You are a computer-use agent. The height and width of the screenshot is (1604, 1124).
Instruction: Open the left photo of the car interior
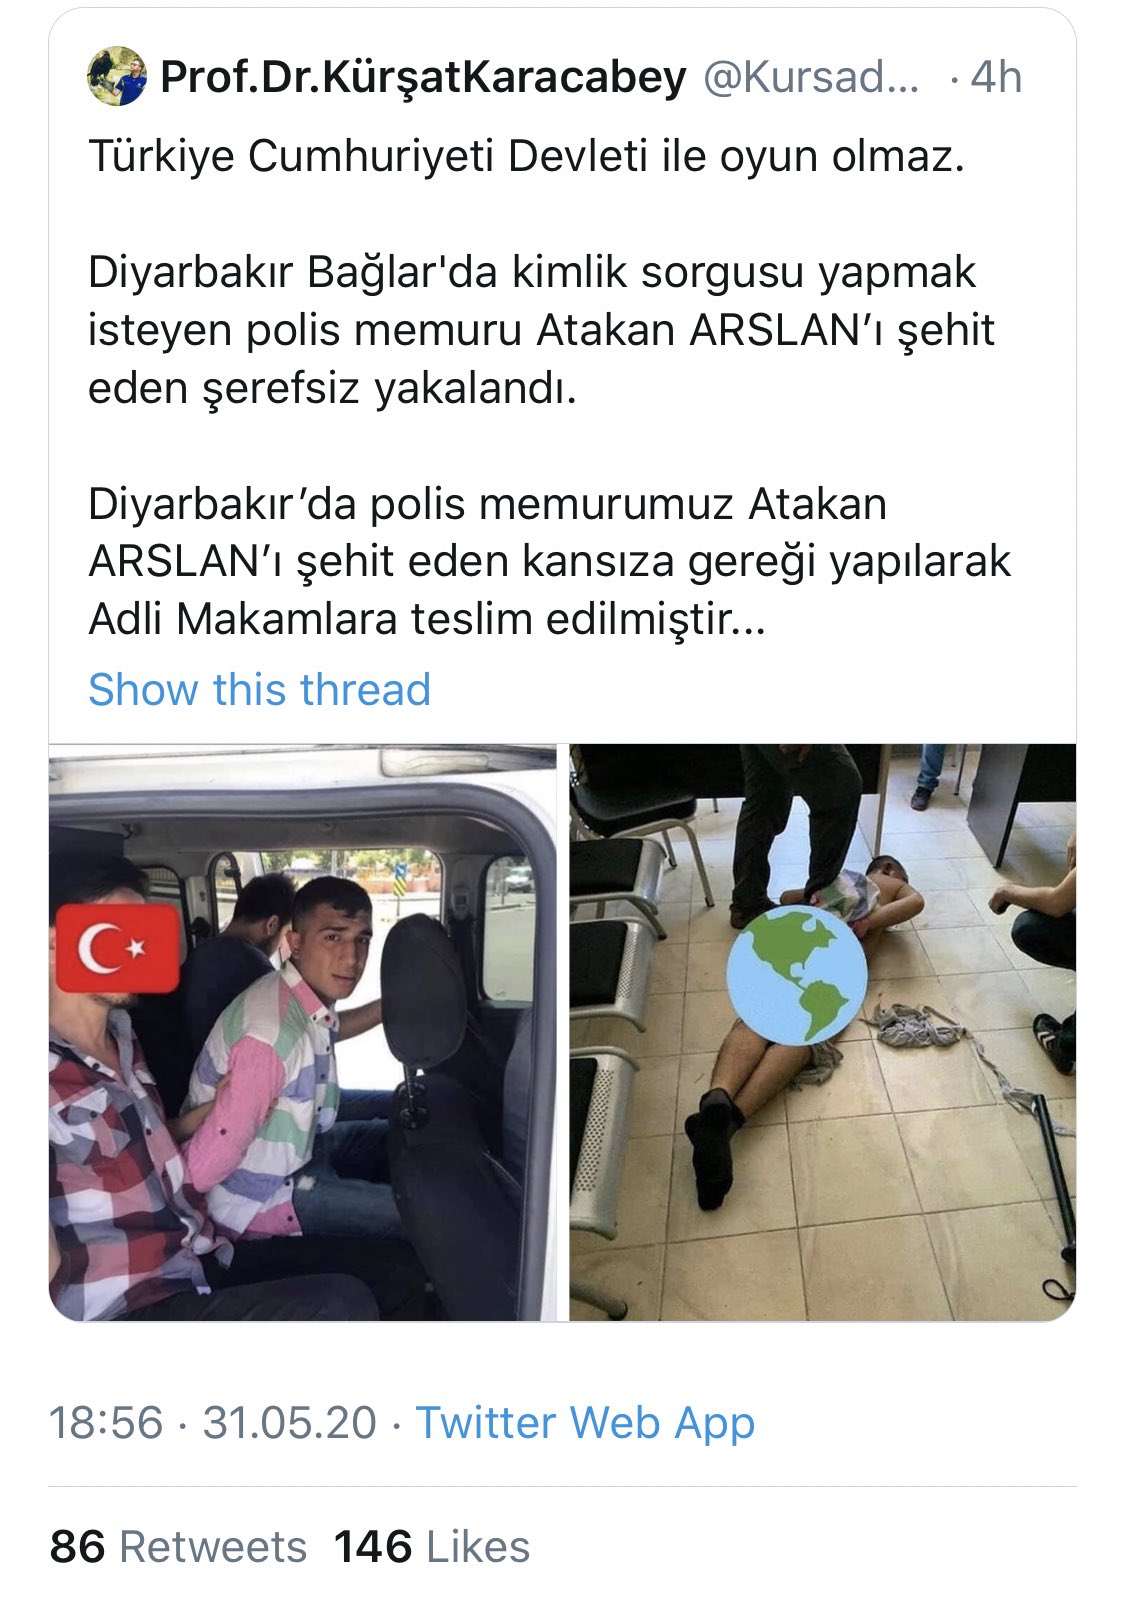[303, 1032]
